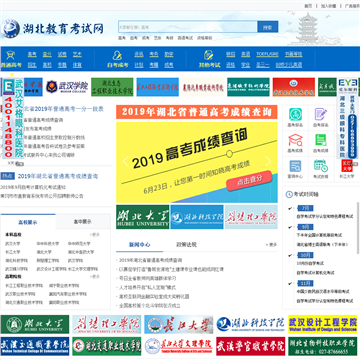Show next slide in score banner
The height and width of the screenshot is (360, 360).
(x=268, y=162)
